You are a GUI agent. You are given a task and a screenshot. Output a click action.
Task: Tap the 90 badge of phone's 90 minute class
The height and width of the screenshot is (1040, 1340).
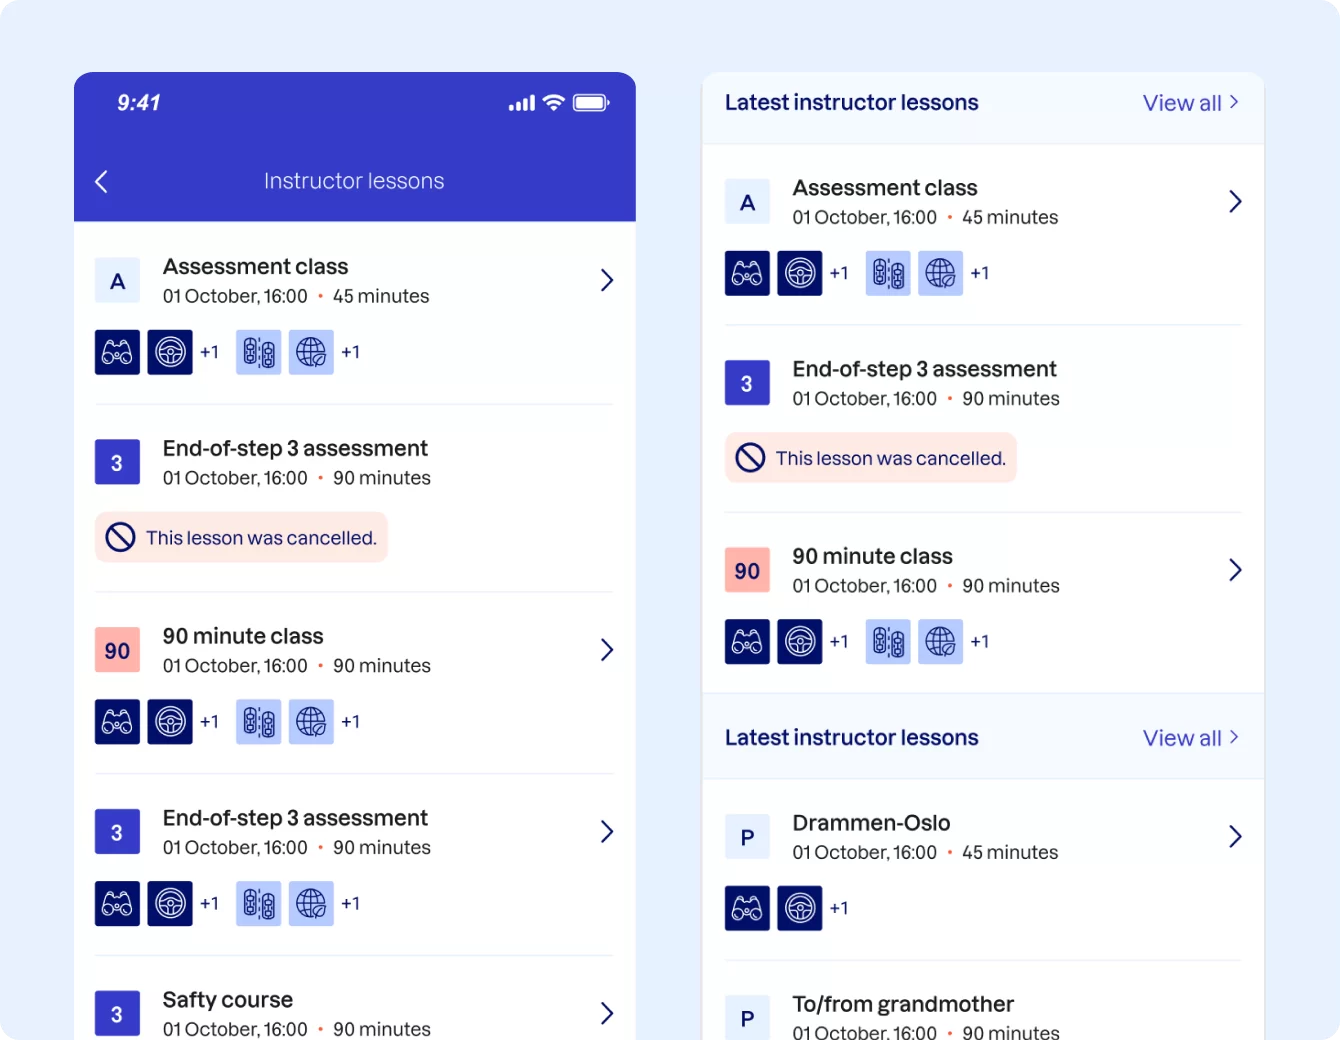117,651
